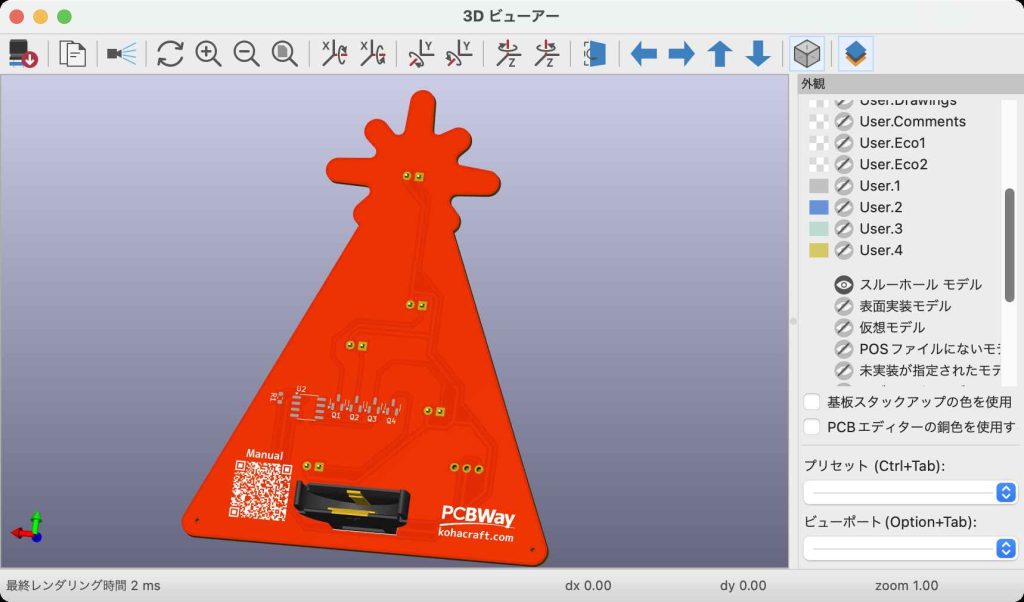Open the プリセット dropdown
1024x602 pixels.
[910, 492]
